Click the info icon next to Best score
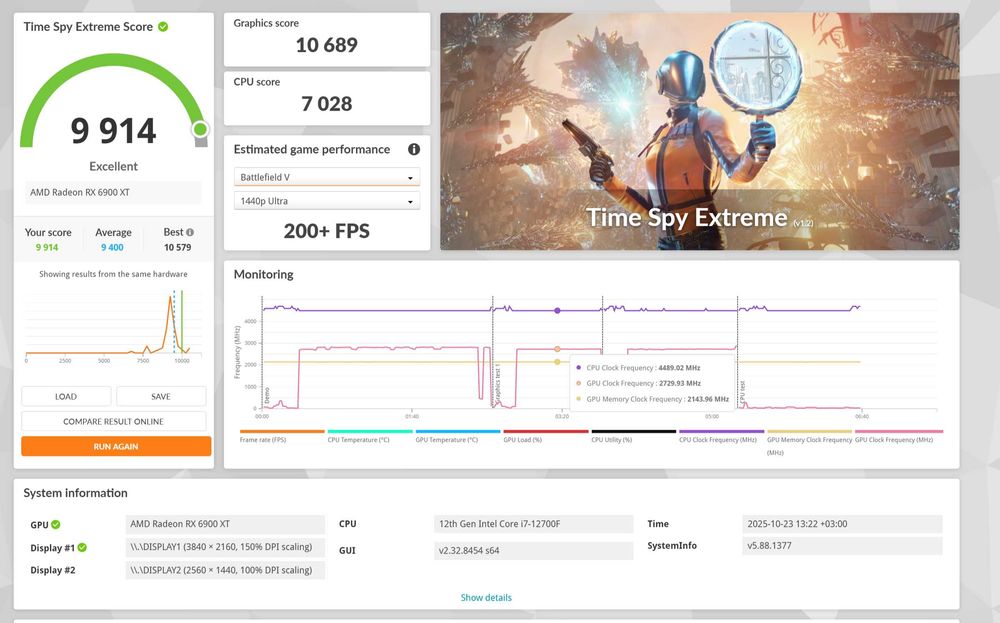The height and width of the screenshot is (623, 1000). [190, 232]
